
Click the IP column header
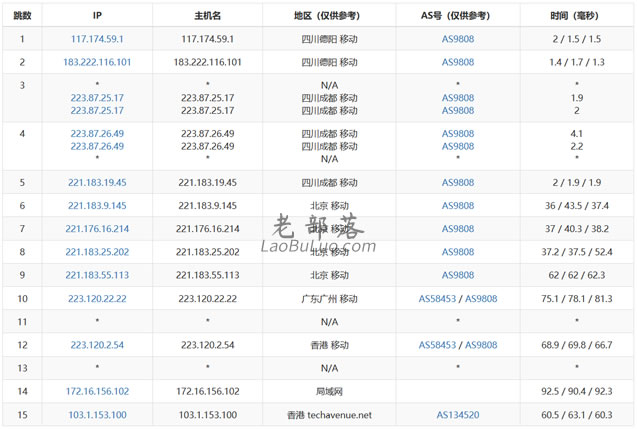click(97, 15)
